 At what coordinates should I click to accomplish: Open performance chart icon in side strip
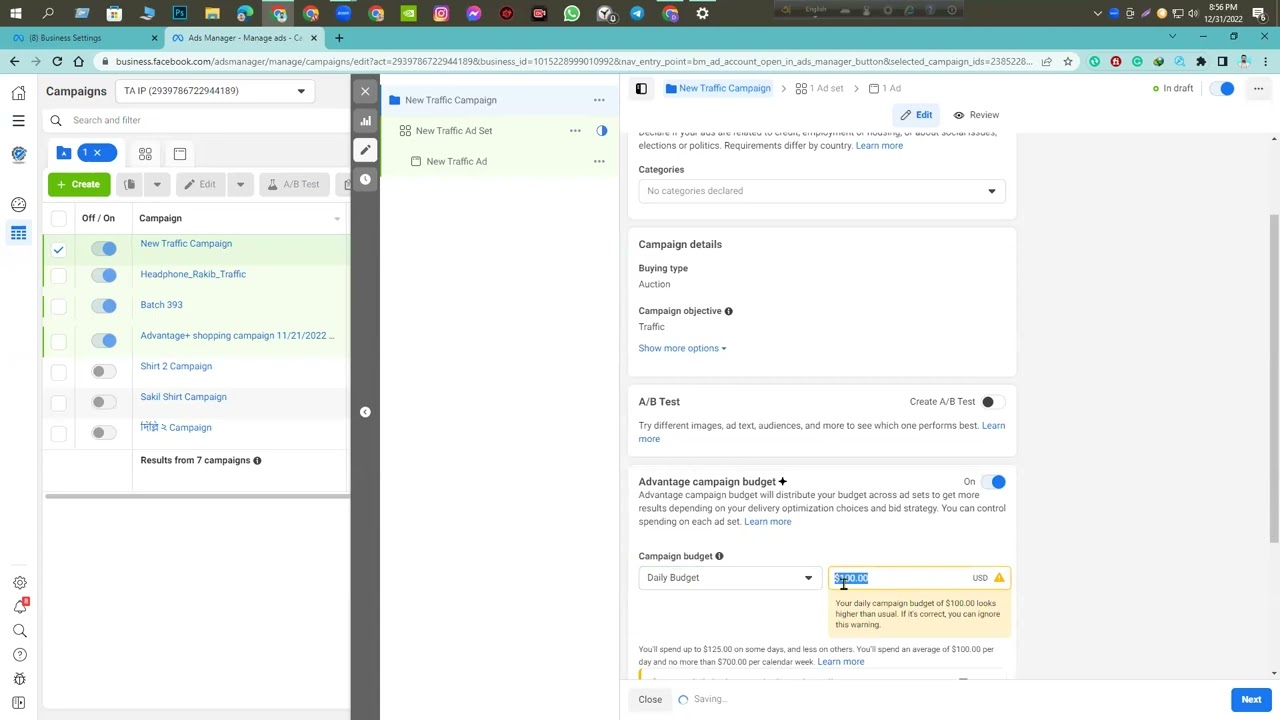[365, 121]
